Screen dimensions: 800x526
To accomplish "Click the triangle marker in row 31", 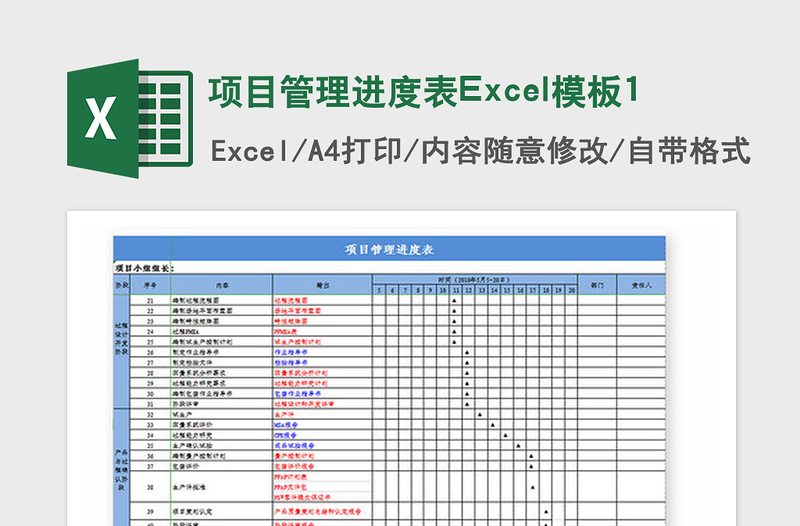I will coord(467,404).
